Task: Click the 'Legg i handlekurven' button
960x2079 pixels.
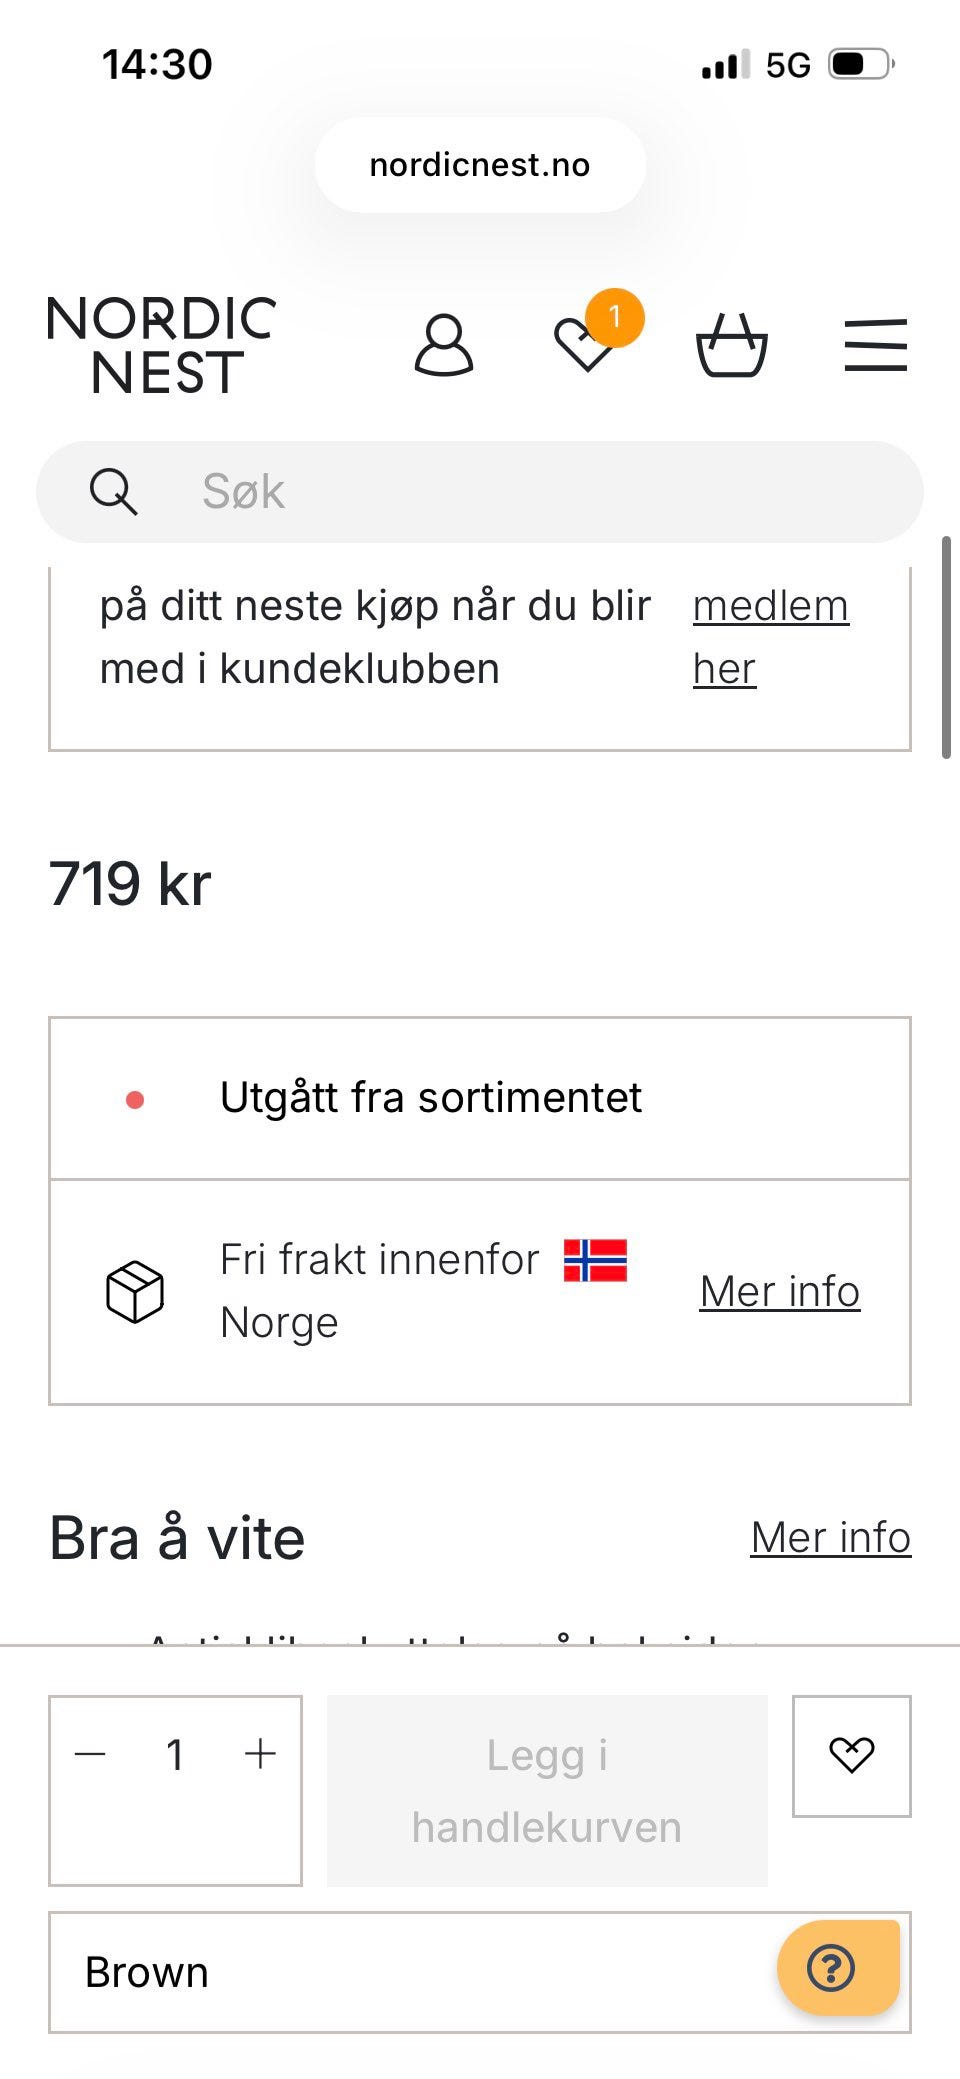Action: point(547,1790)
